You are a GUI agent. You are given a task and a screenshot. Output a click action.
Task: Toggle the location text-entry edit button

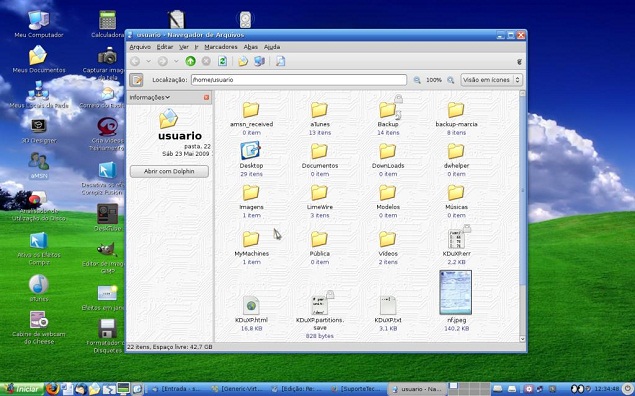coord(136,80)
